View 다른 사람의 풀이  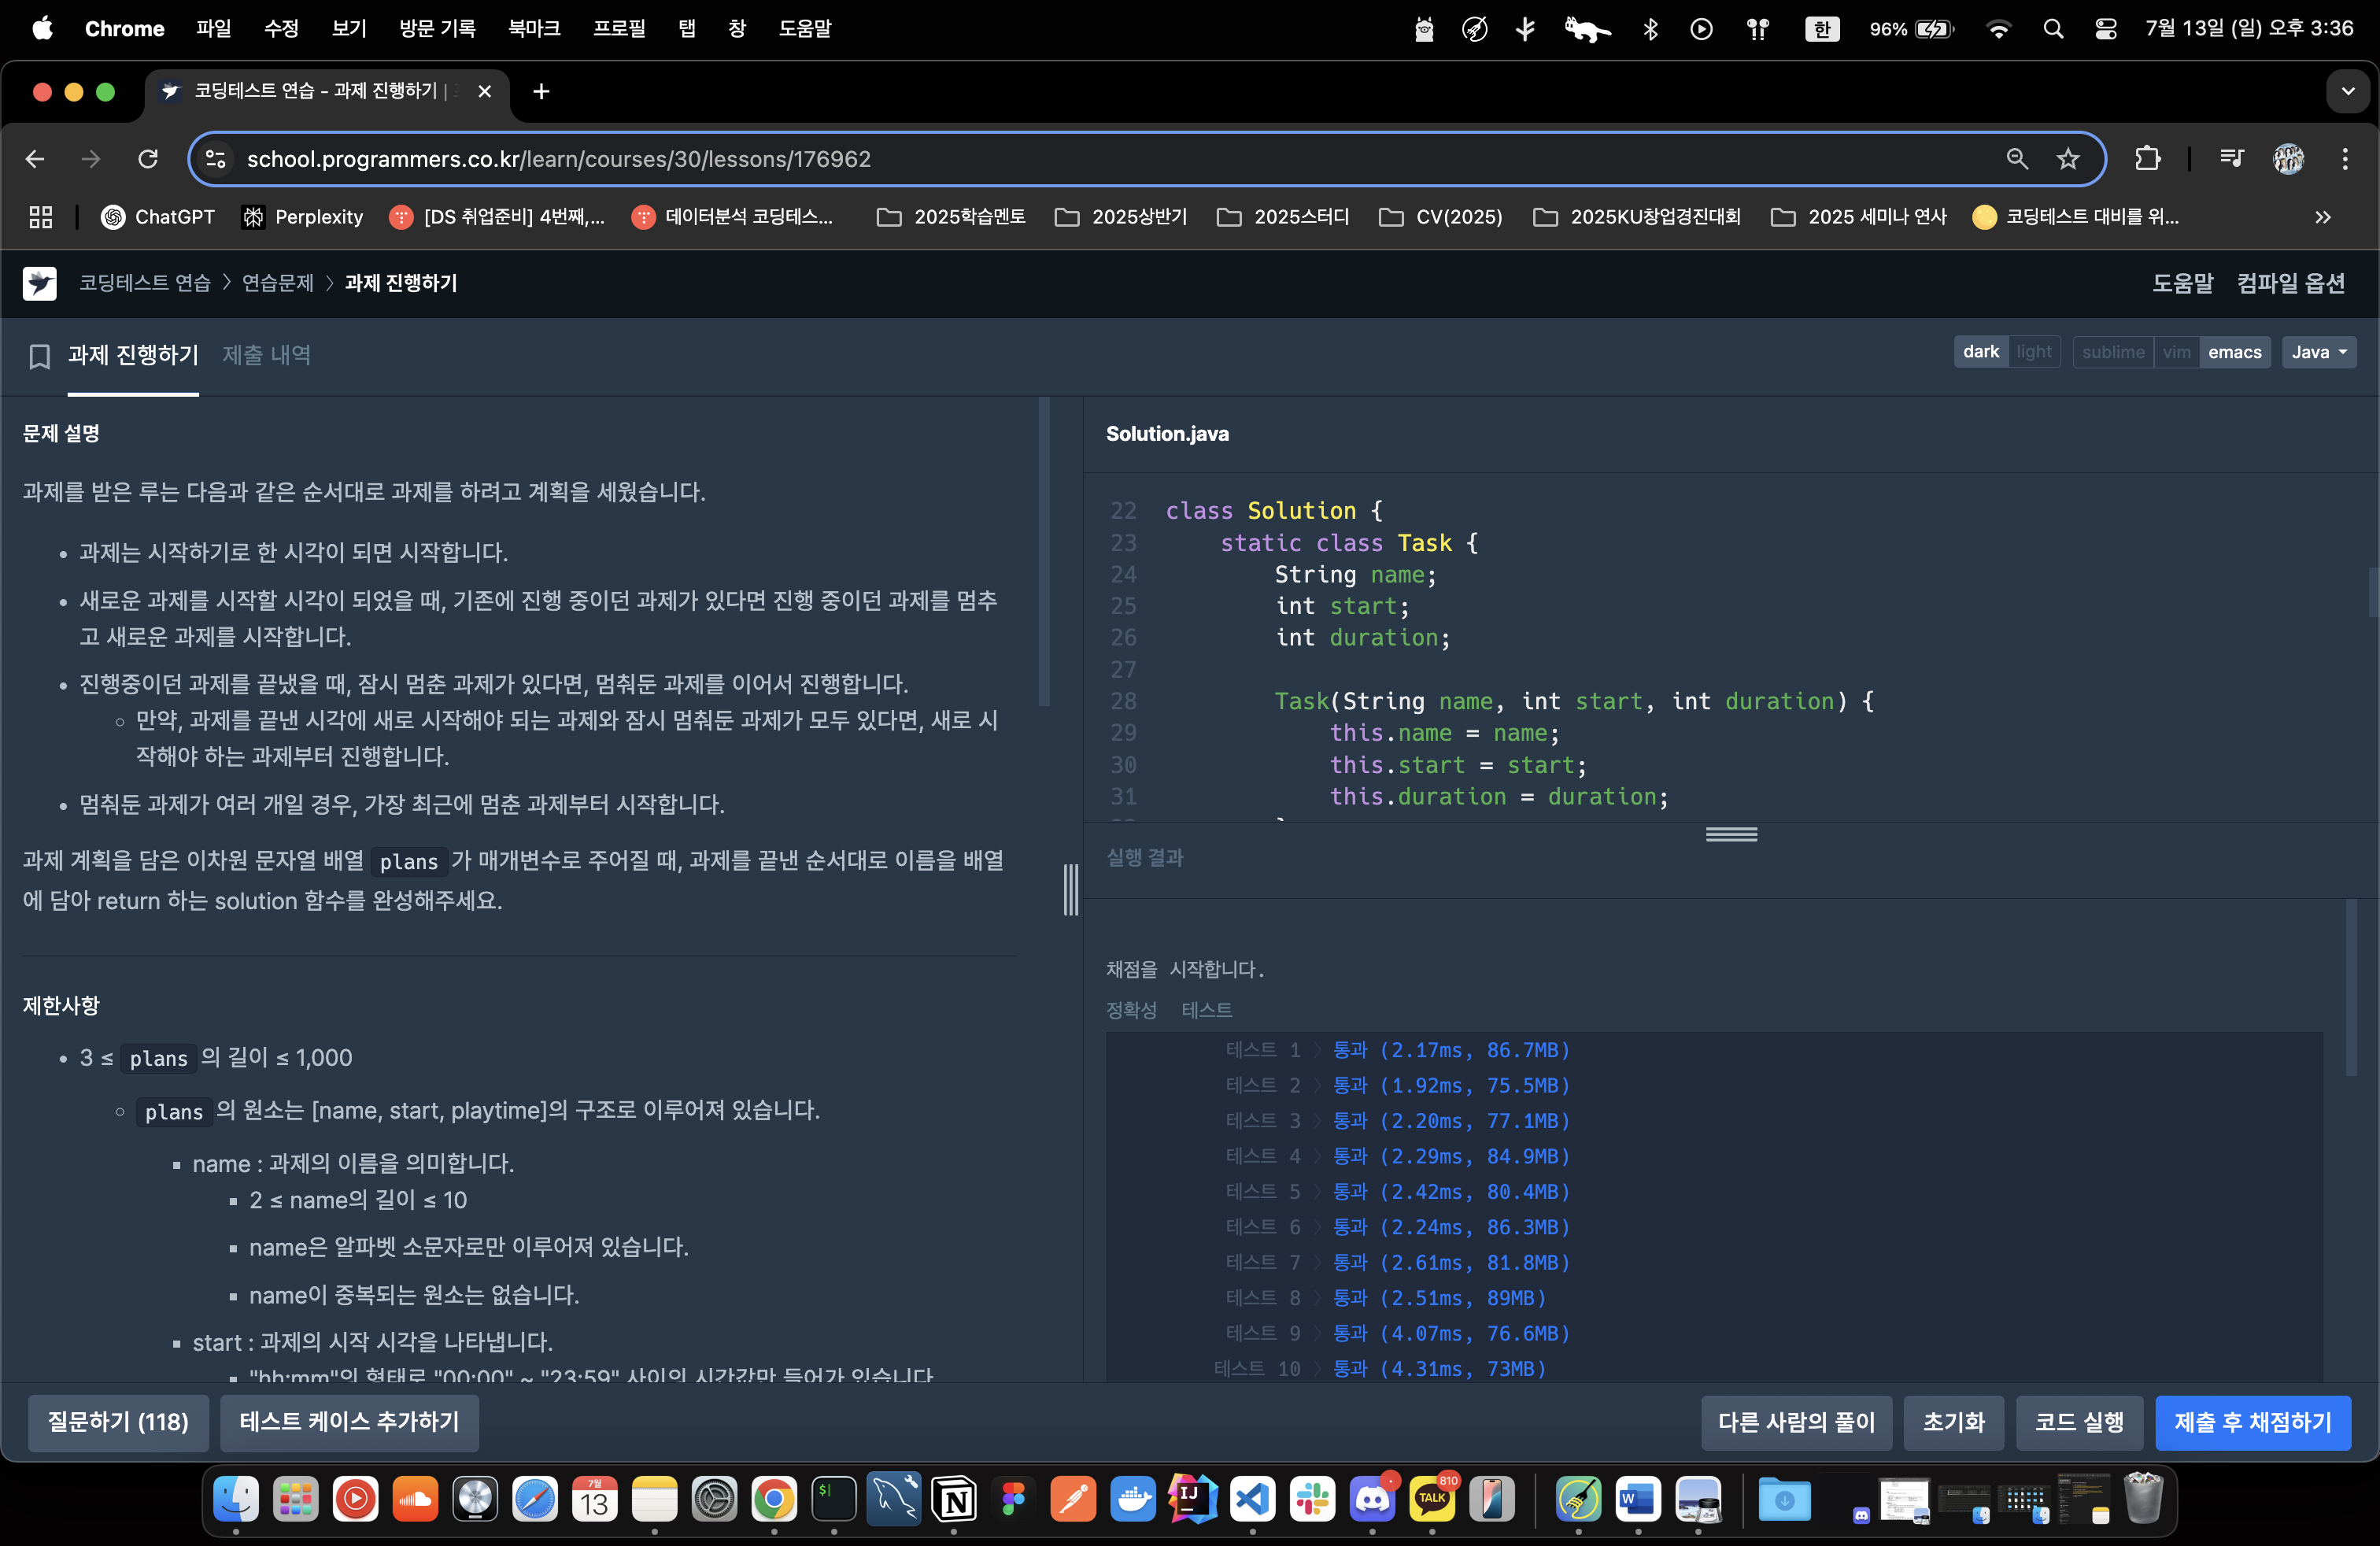click(x=1796, y=1422)
